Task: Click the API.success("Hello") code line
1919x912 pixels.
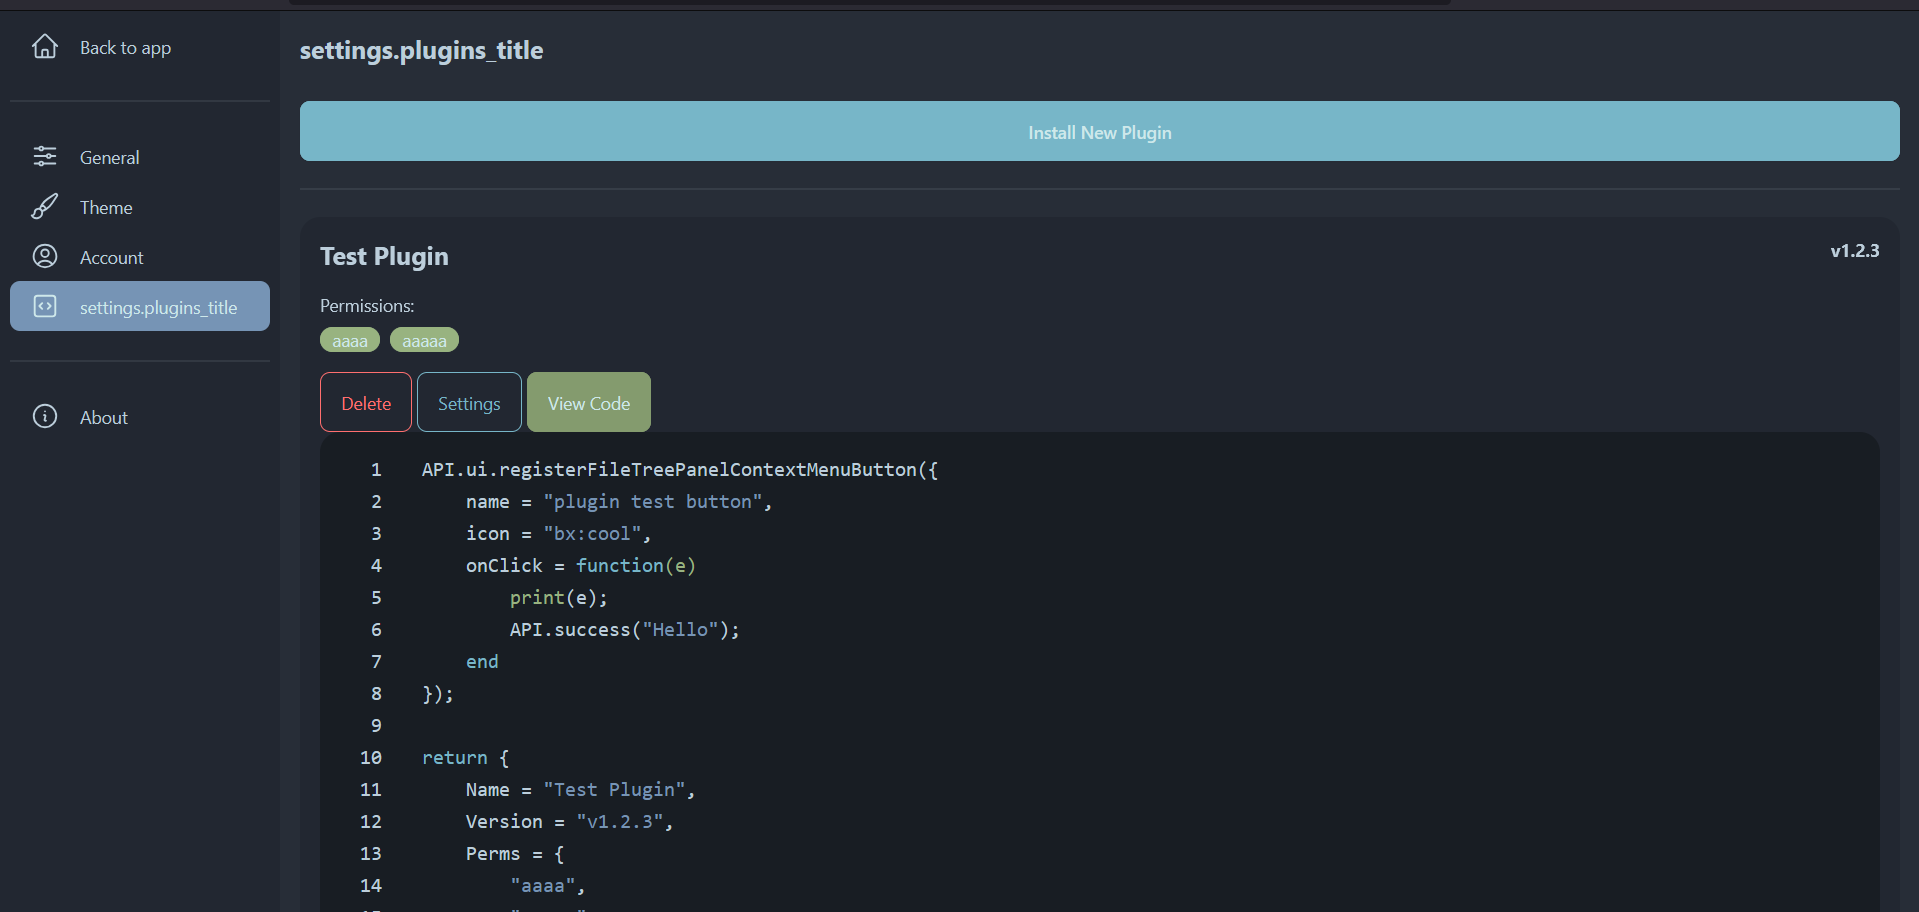Action: (624, 630)
